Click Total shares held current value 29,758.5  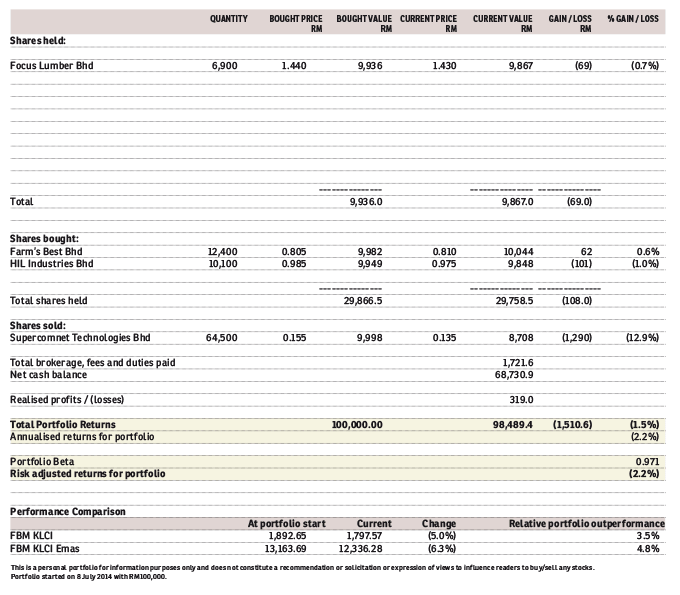(x=514, y=301)
